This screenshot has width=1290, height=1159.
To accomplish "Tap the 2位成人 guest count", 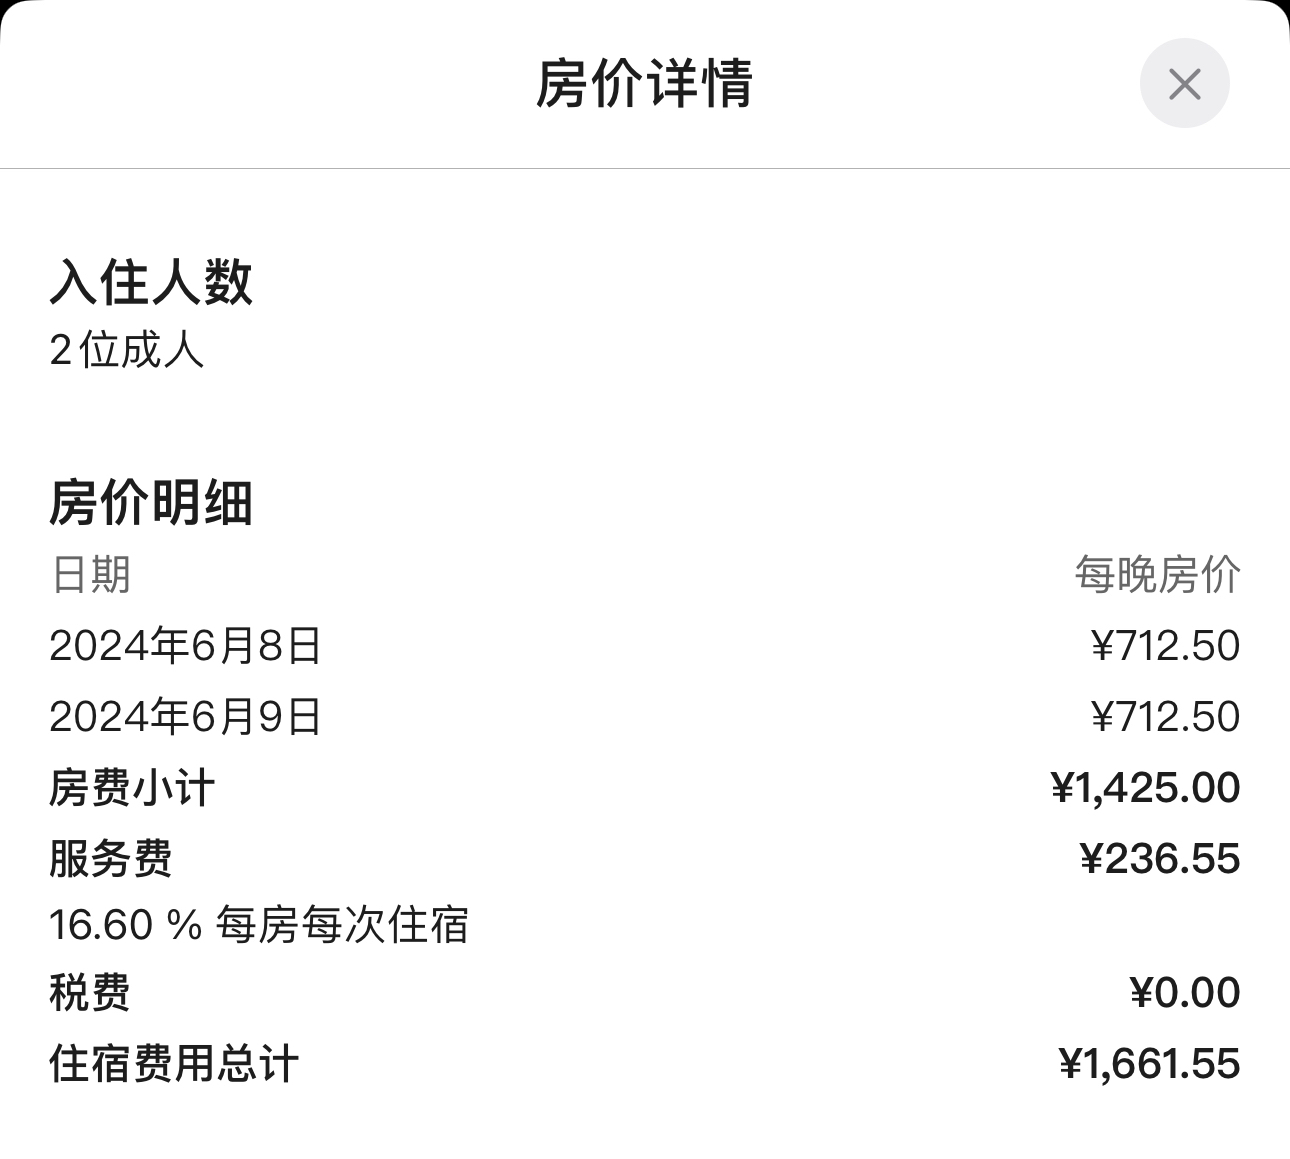I will [x=126, y=350].
